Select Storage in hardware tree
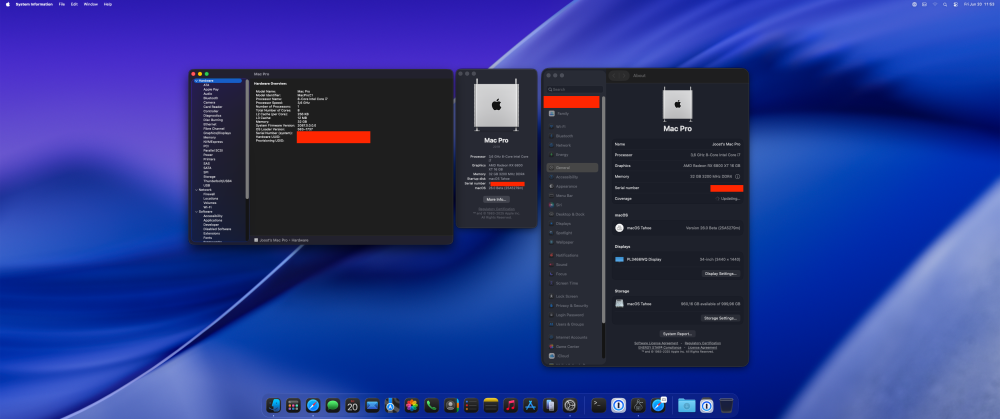 [x=209, y=177]
